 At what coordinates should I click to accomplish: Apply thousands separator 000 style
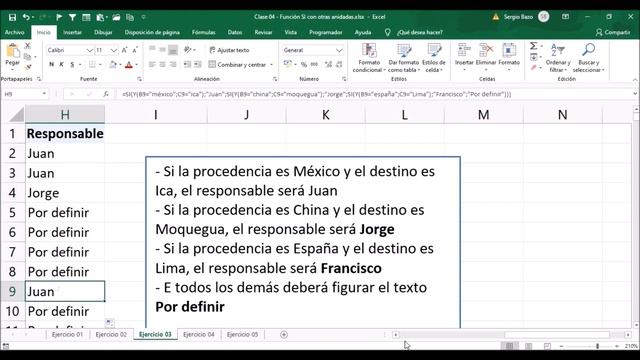[x=314, y=64]
